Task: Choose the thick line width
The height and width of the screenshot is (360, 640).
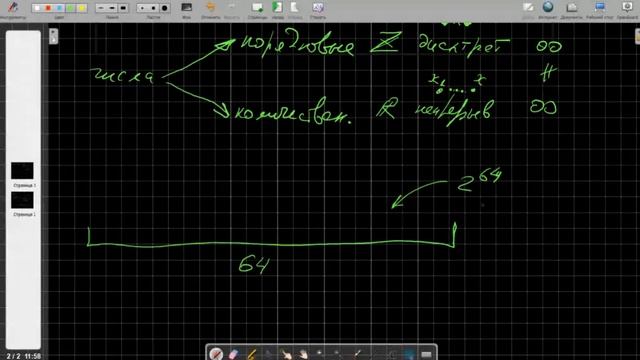Action: [123, 8]
